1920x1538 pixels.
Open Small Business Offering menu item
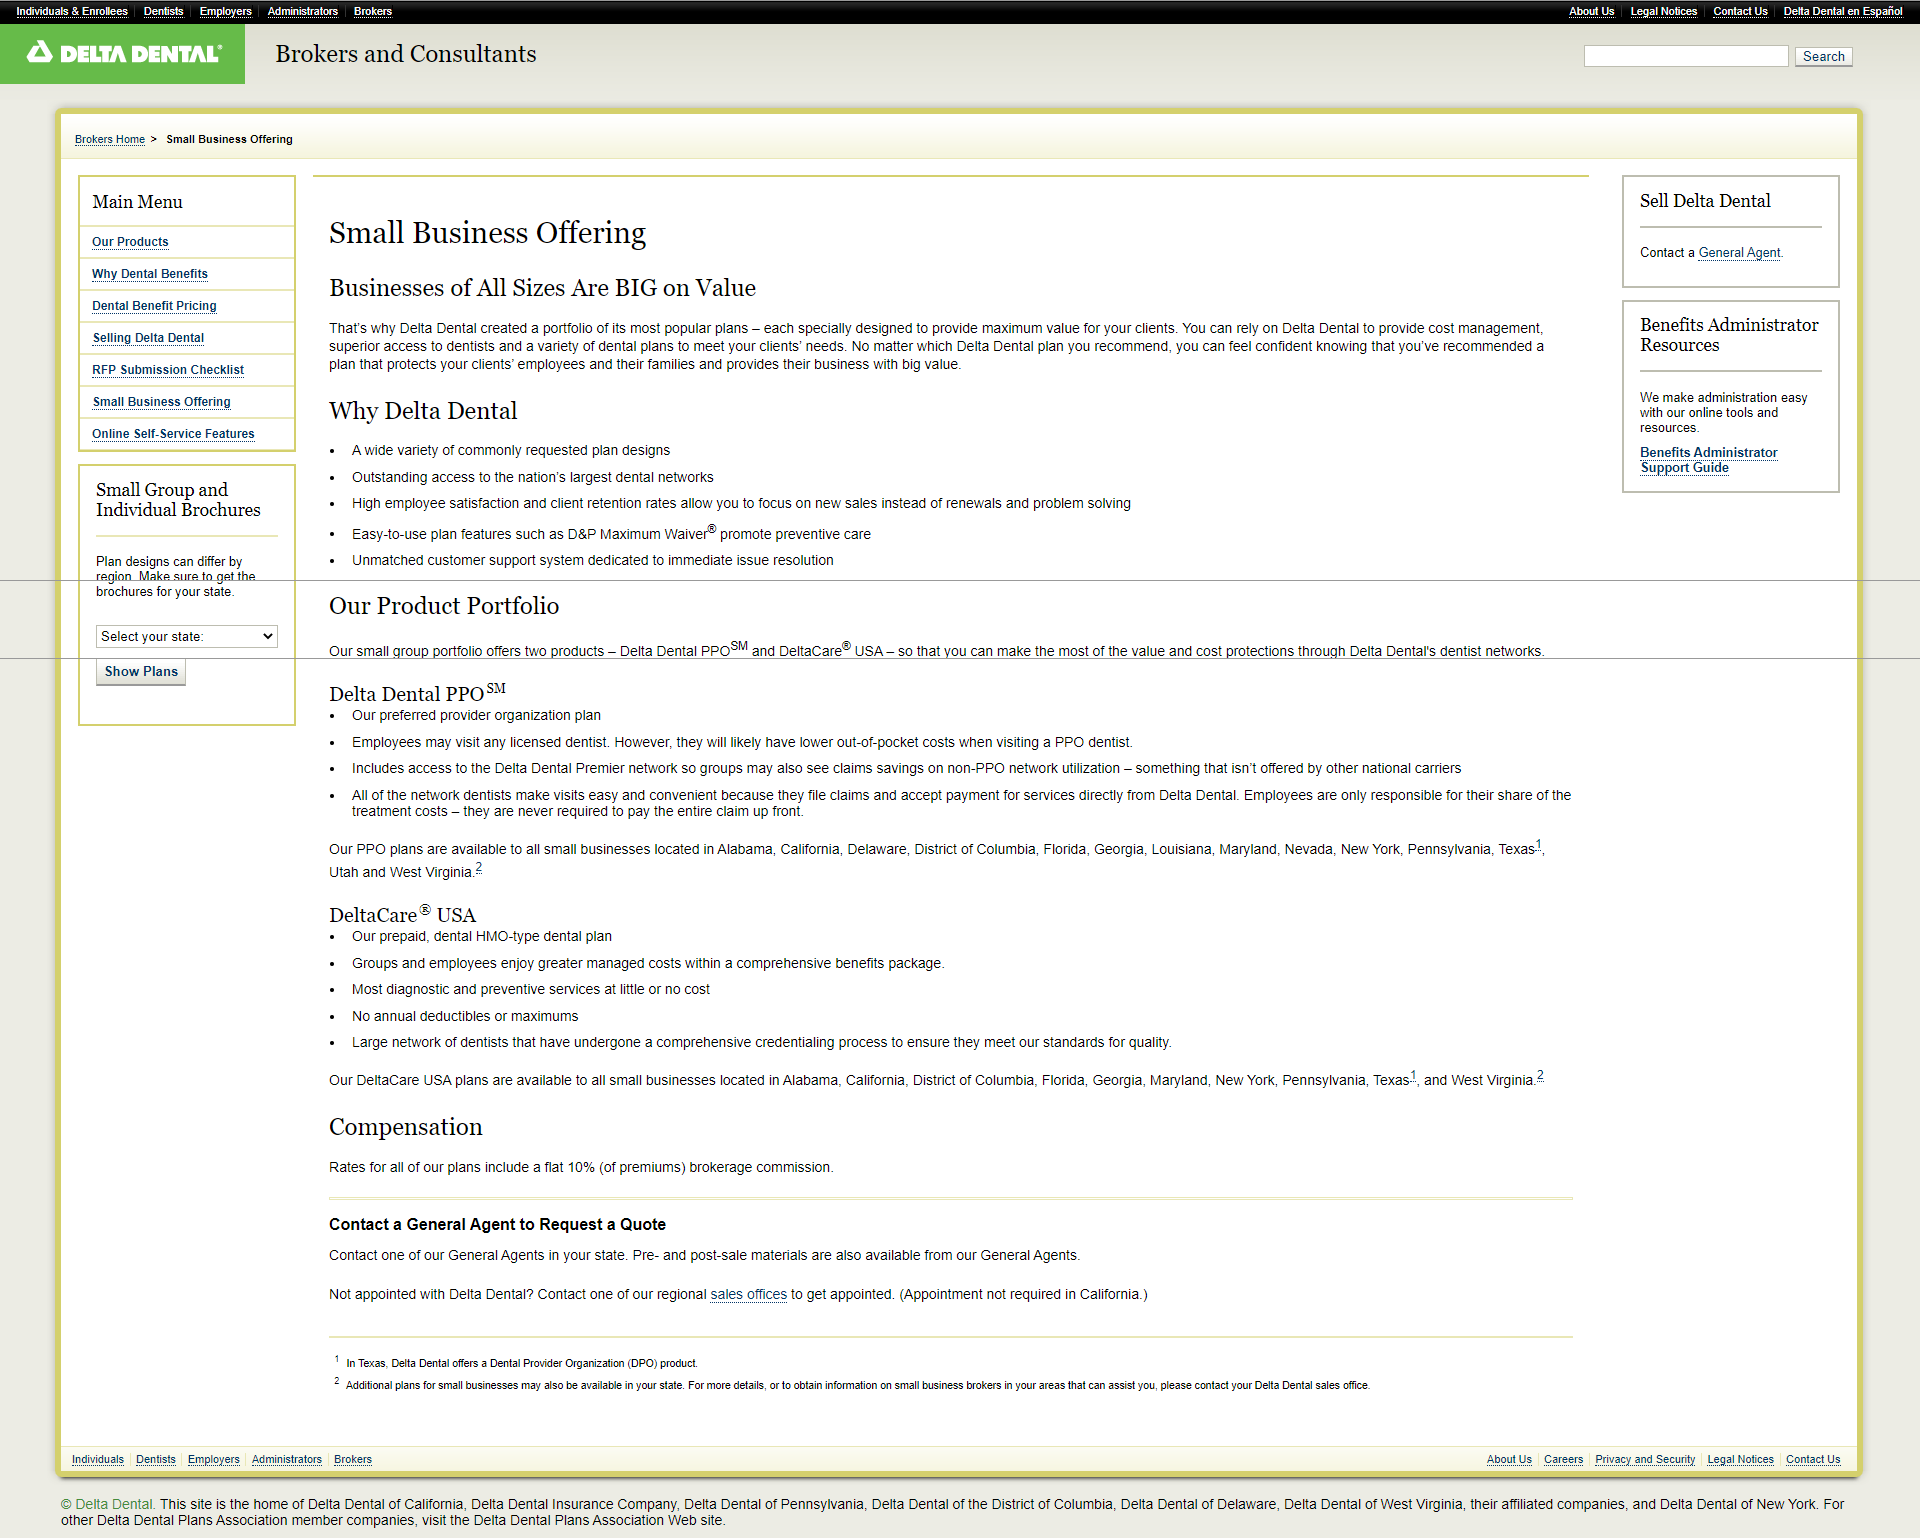tap(161, 402)
